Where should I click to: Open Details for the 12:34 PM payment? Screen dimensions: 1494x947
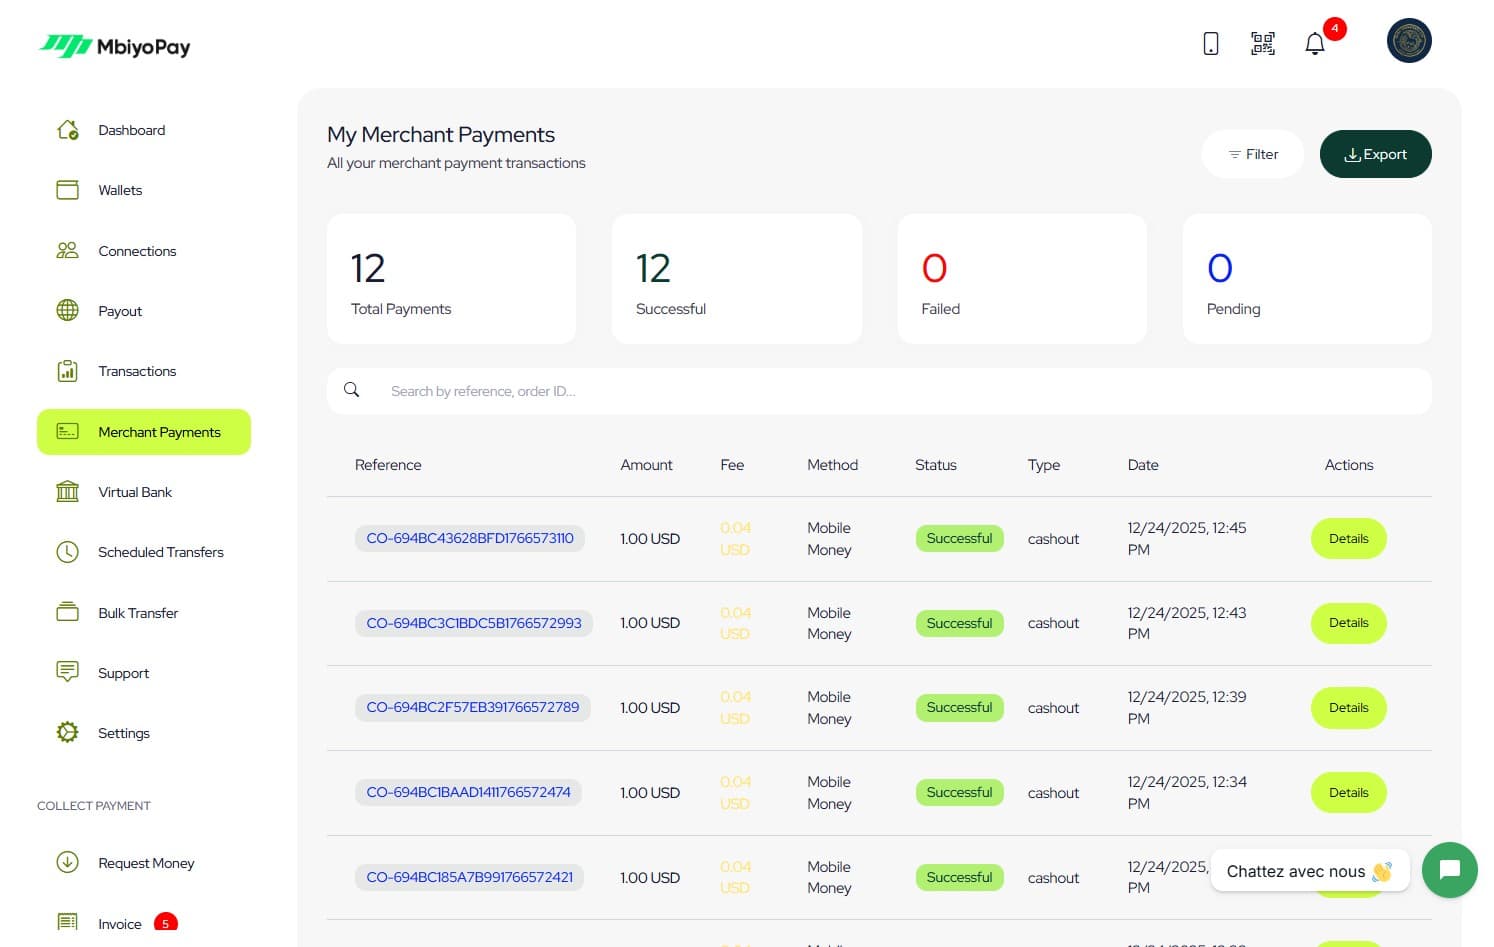[x=1348, y=793]
